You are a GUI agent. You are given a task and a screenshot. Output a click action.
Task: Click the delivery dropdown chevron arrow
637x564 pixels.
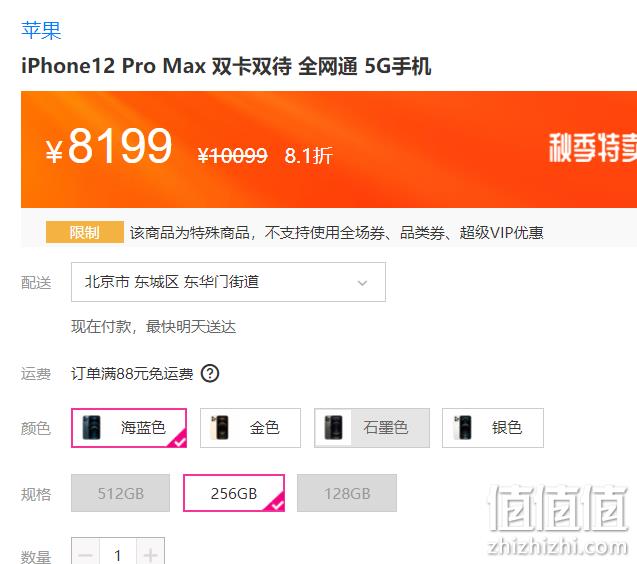click(x=362, y=283)
